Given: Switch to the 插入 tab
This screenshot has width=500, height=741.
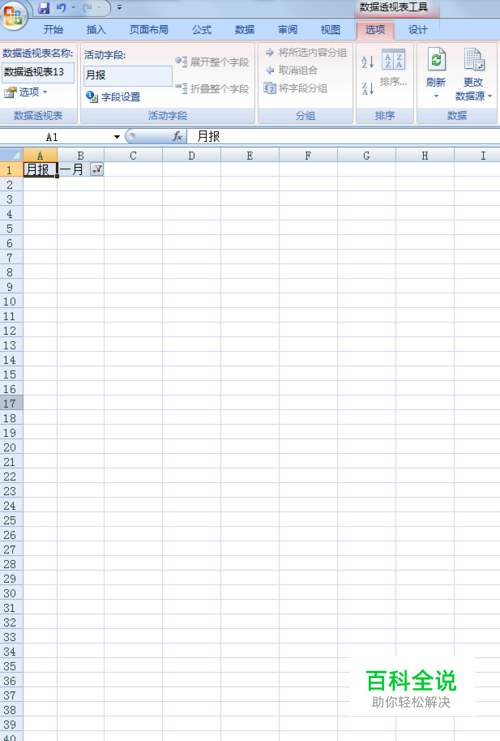Looking at the screenshot, I should pyautogui.click(x=96, y=30).
